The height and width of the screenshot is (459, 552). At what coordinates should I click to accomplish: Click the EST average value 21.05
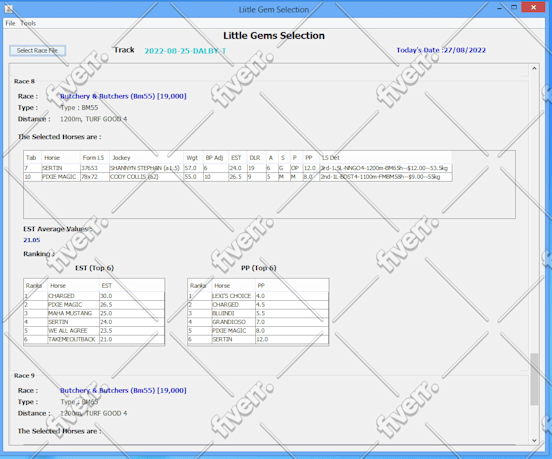click(32, 240)
